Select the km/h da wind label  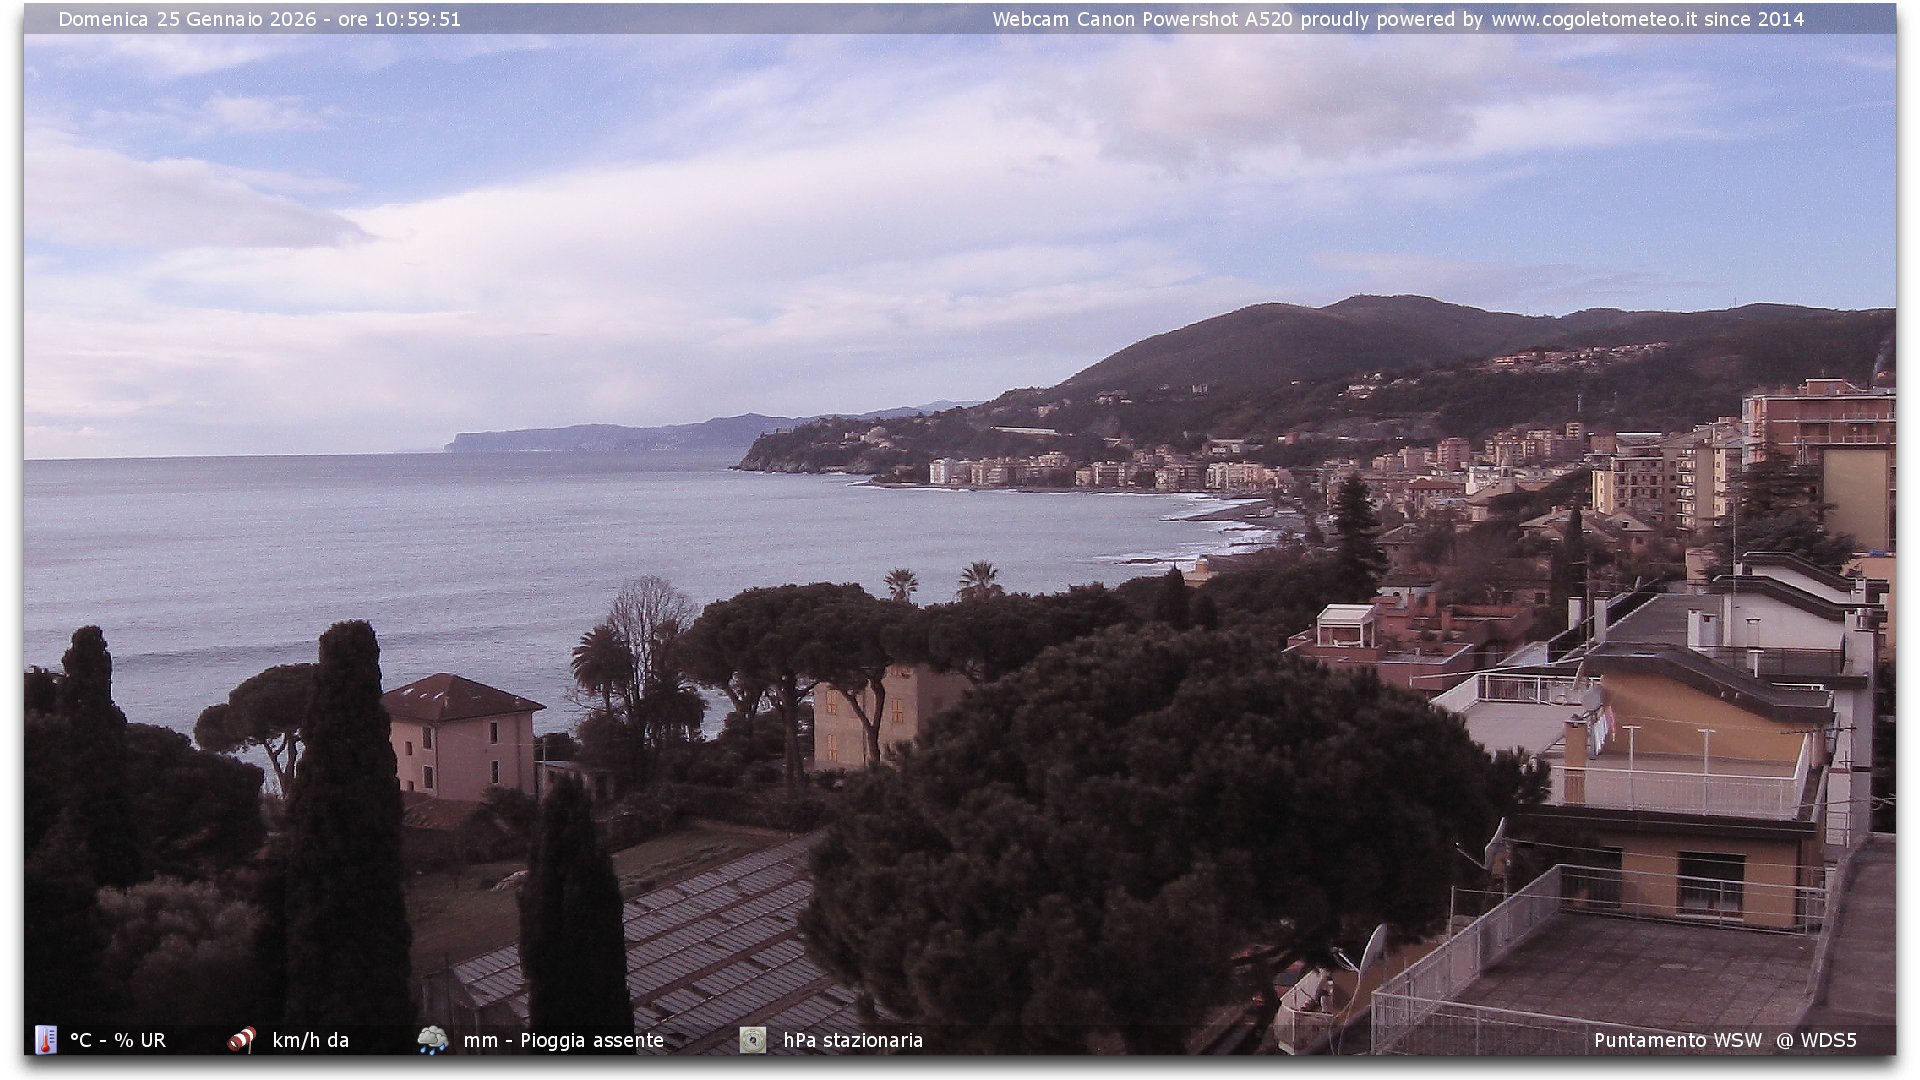[x=311, y=1040]
